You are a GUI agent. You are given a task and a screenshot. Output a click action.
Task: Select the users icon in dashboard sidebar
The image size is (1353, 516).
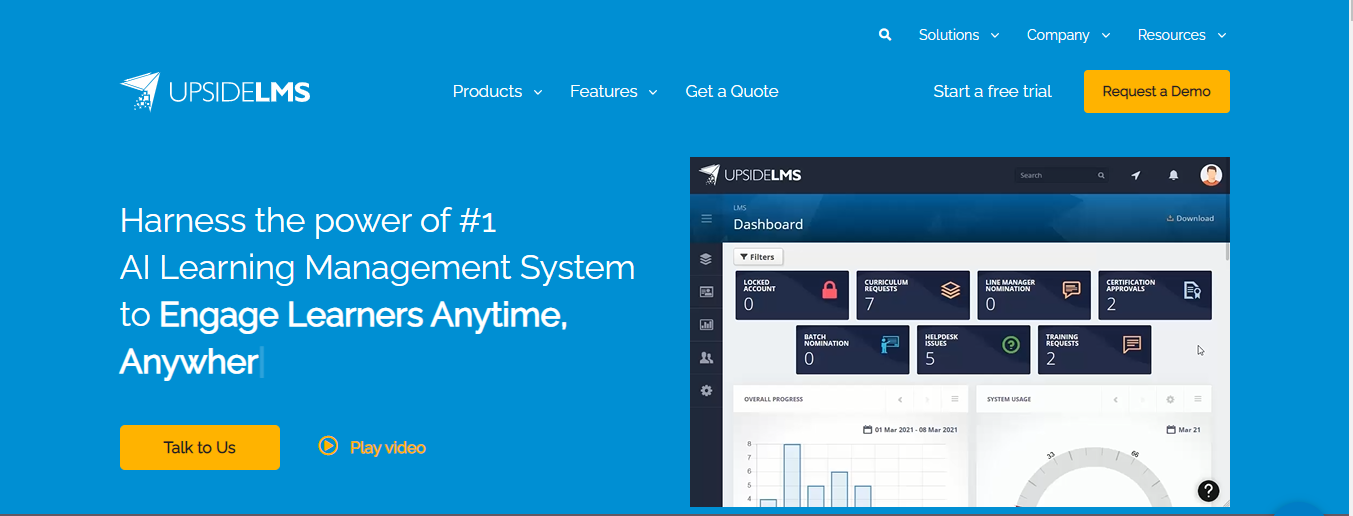tap(706, 357)
